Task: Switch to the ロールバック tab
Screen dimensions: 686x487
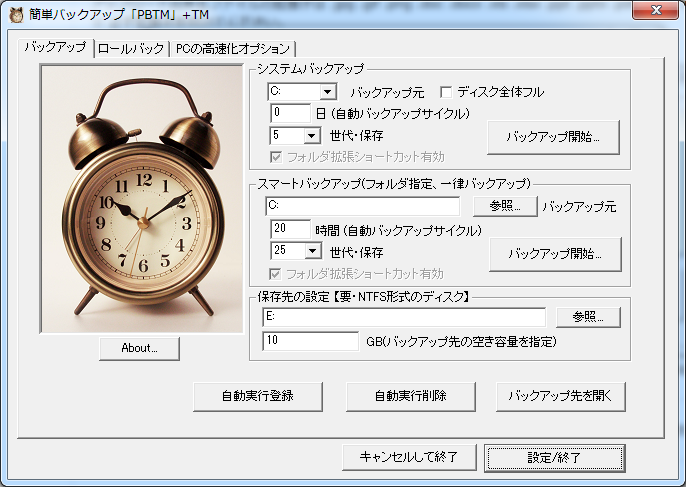Action: tap(130, 48)
